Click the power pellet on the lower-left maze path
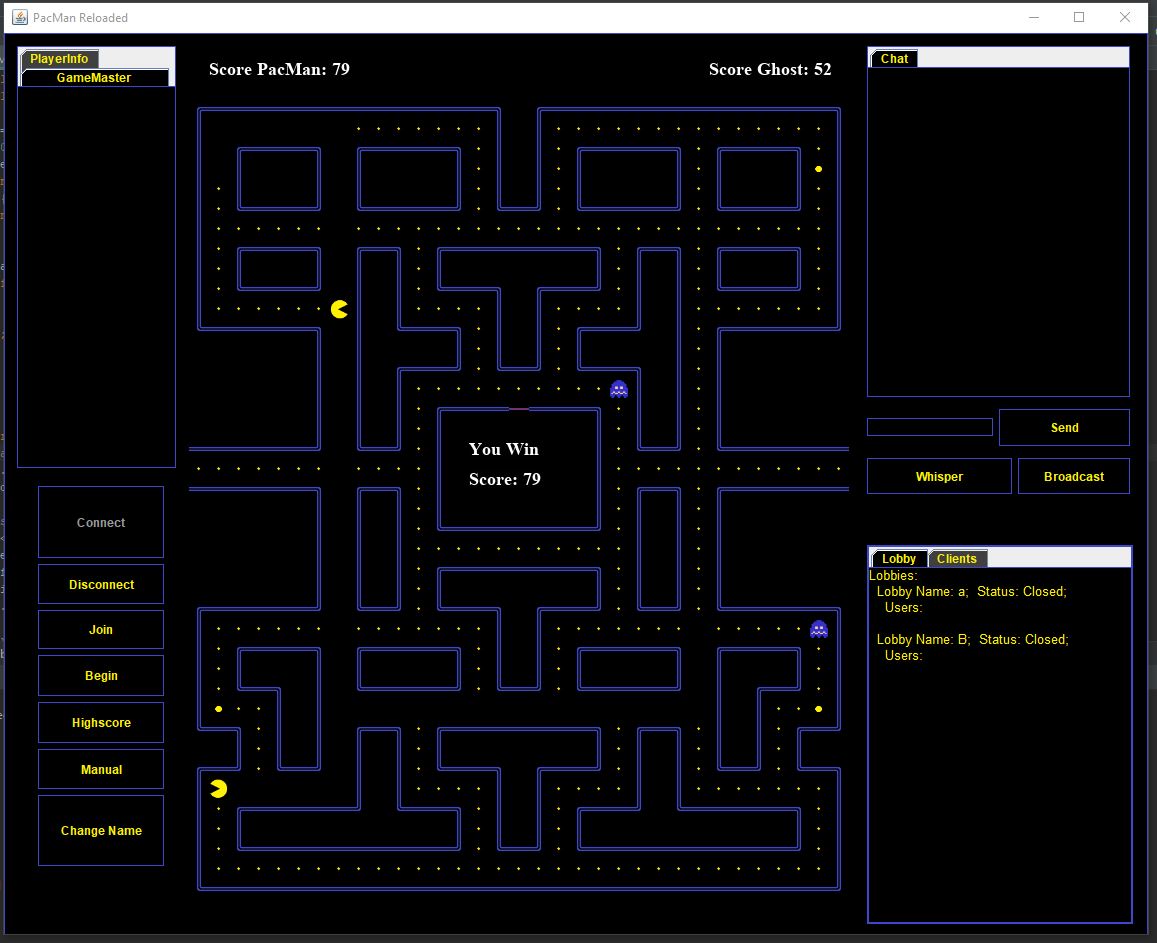This screenshot has width=1157, height=943. [x=218, y=707]
